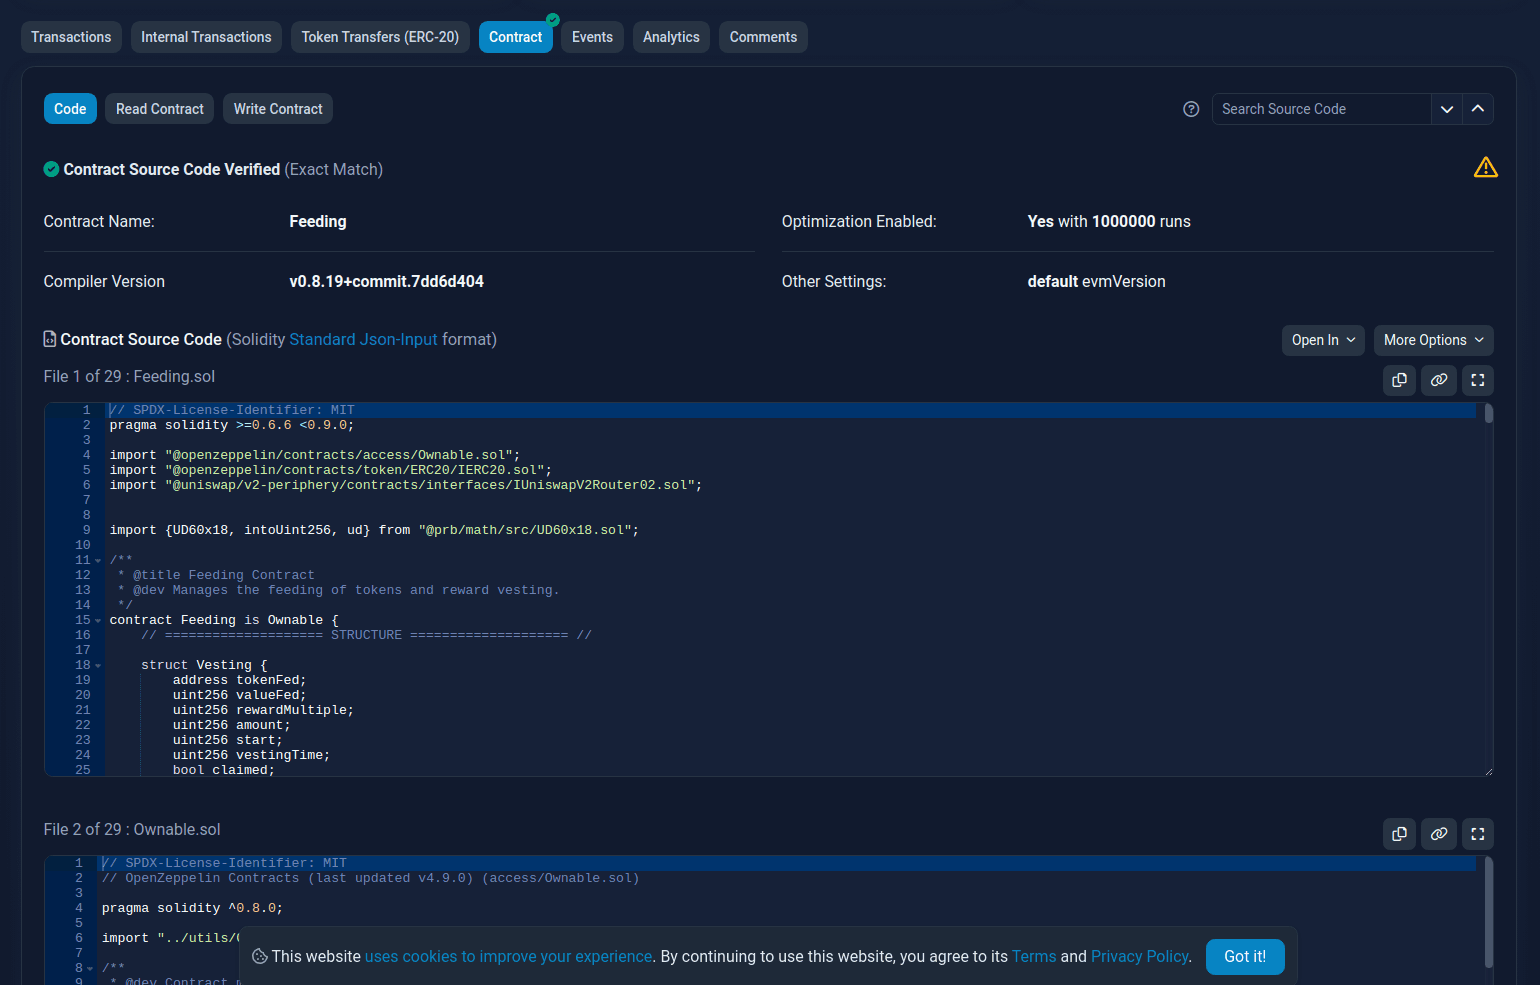Screen dimensions: 1540x985
Task: Switch to Read Contract view
Action: pos(158,108)
